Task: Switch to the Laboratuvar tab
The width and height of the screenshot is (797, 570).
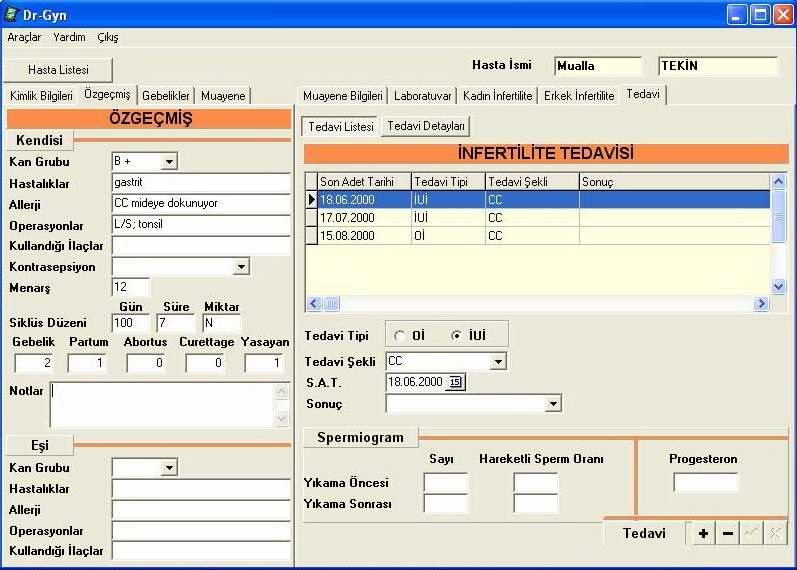Action: 422,96
